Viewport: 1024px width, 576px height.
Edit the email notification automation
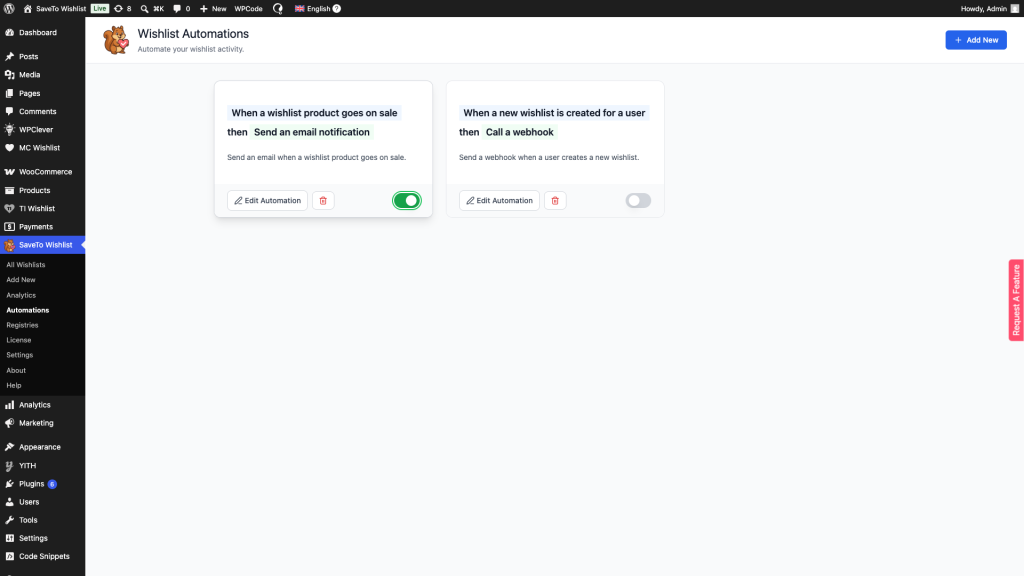267,200
